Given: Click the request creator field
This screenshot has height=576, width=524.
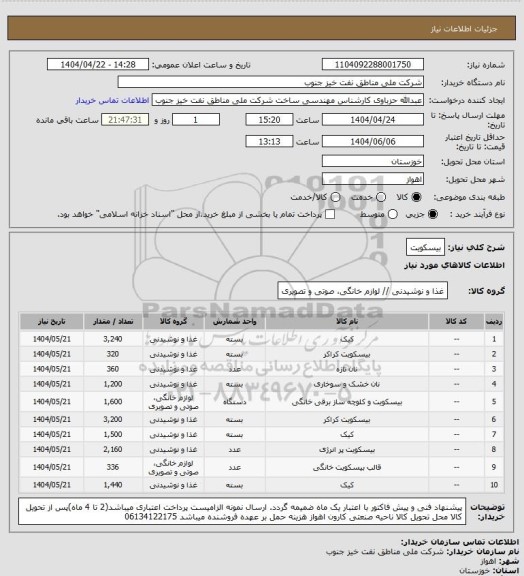Looking at the screenshot, I should click(288, 100).
